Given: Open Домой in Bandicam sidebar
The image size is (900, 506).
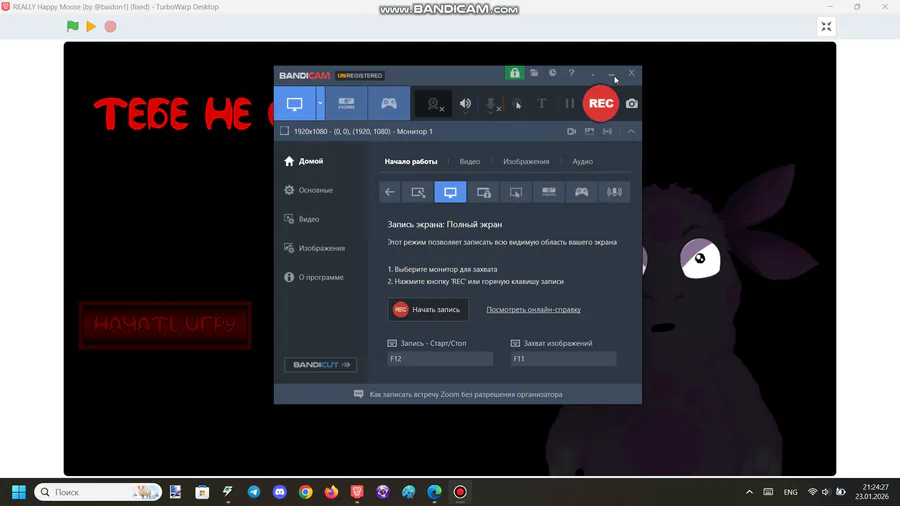Looking at the screenshot, I should tap(304, 161).
